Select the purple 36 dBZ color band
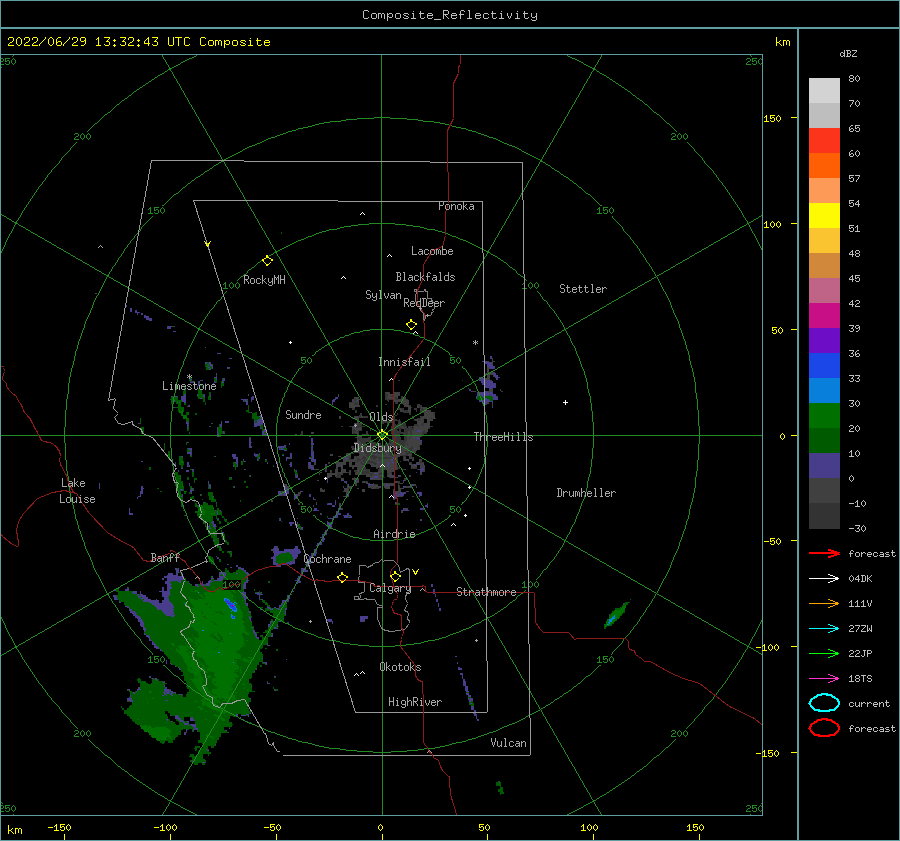This screenshot has height=841, width=900. 824,340
